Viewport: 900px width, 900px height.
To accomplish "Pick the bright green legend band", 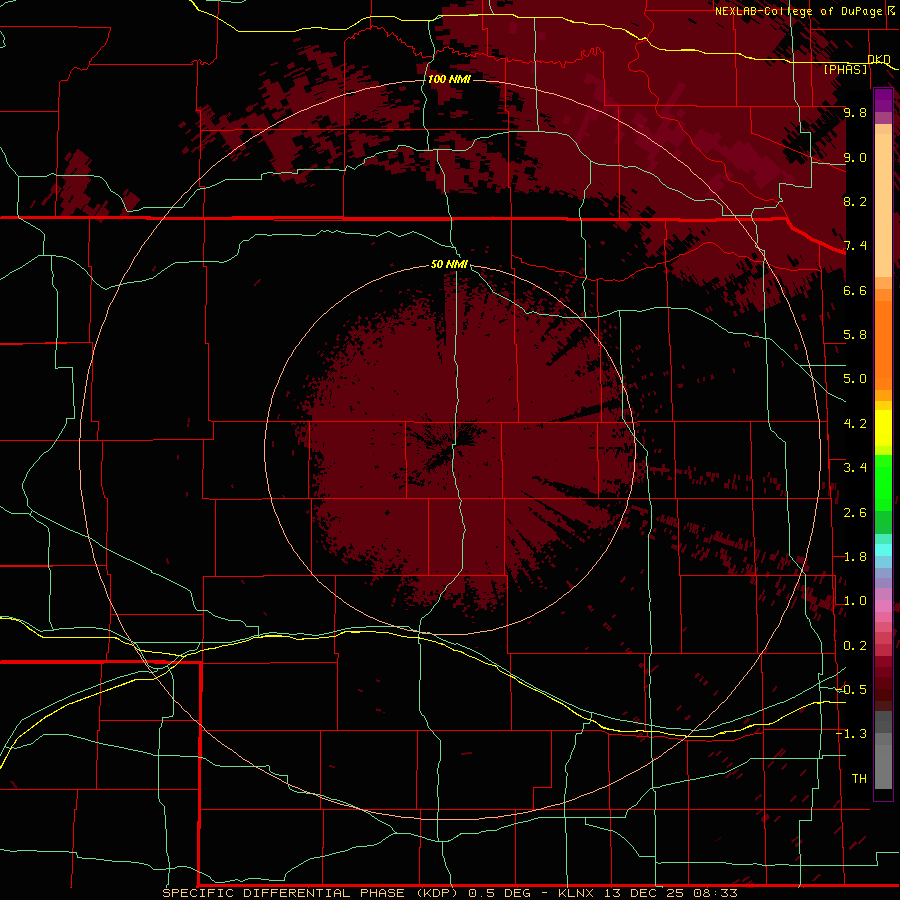I will coord(883,483).
